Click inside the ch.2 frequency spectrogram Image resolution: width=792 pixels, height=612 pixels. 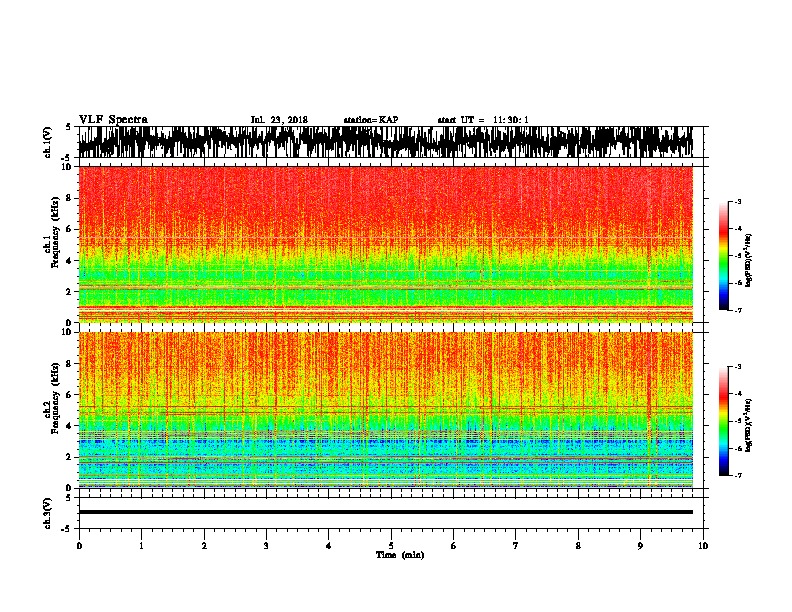tap(385, 410)
